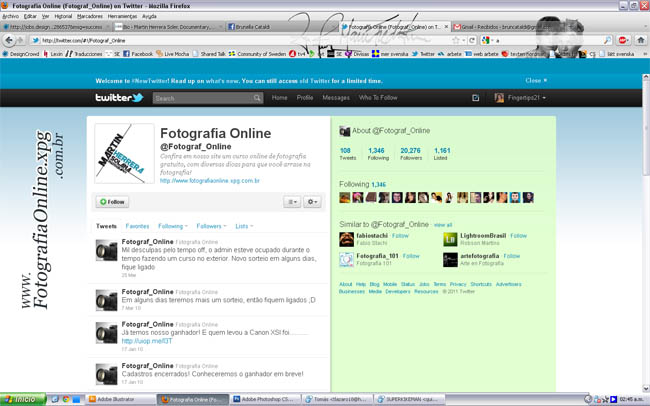Click the bookmark star in address bar
This screenshot has width=650, height=406.
[x=456, y=40]
